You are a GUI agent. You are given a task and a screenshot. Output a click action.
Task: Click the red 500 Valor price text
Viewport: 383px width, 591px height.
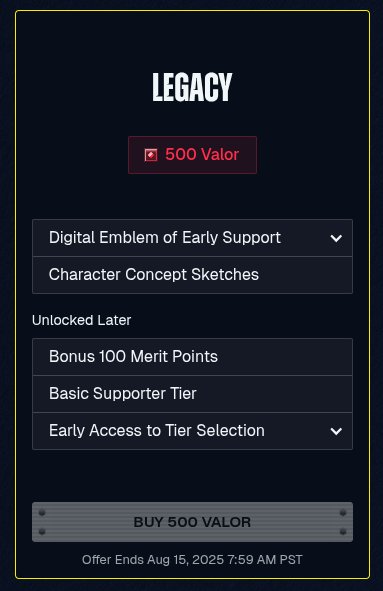202,155
